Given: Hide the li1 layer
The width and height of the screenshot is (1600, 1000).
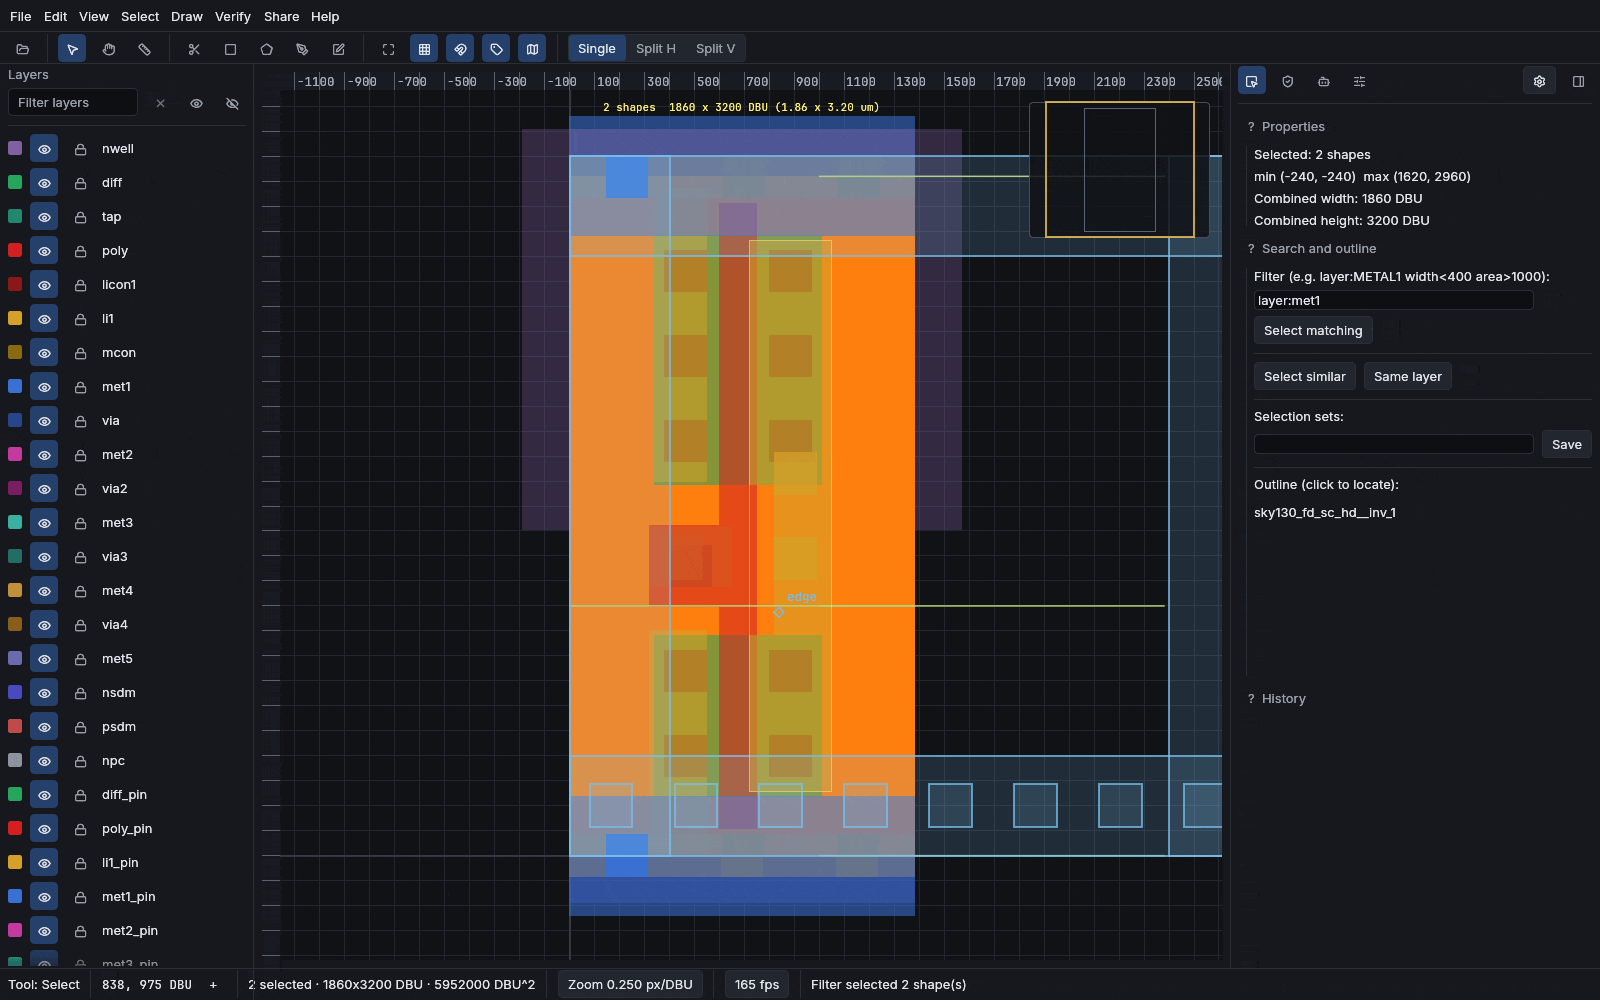Looking at the screenshot, I should coord(44,319).
